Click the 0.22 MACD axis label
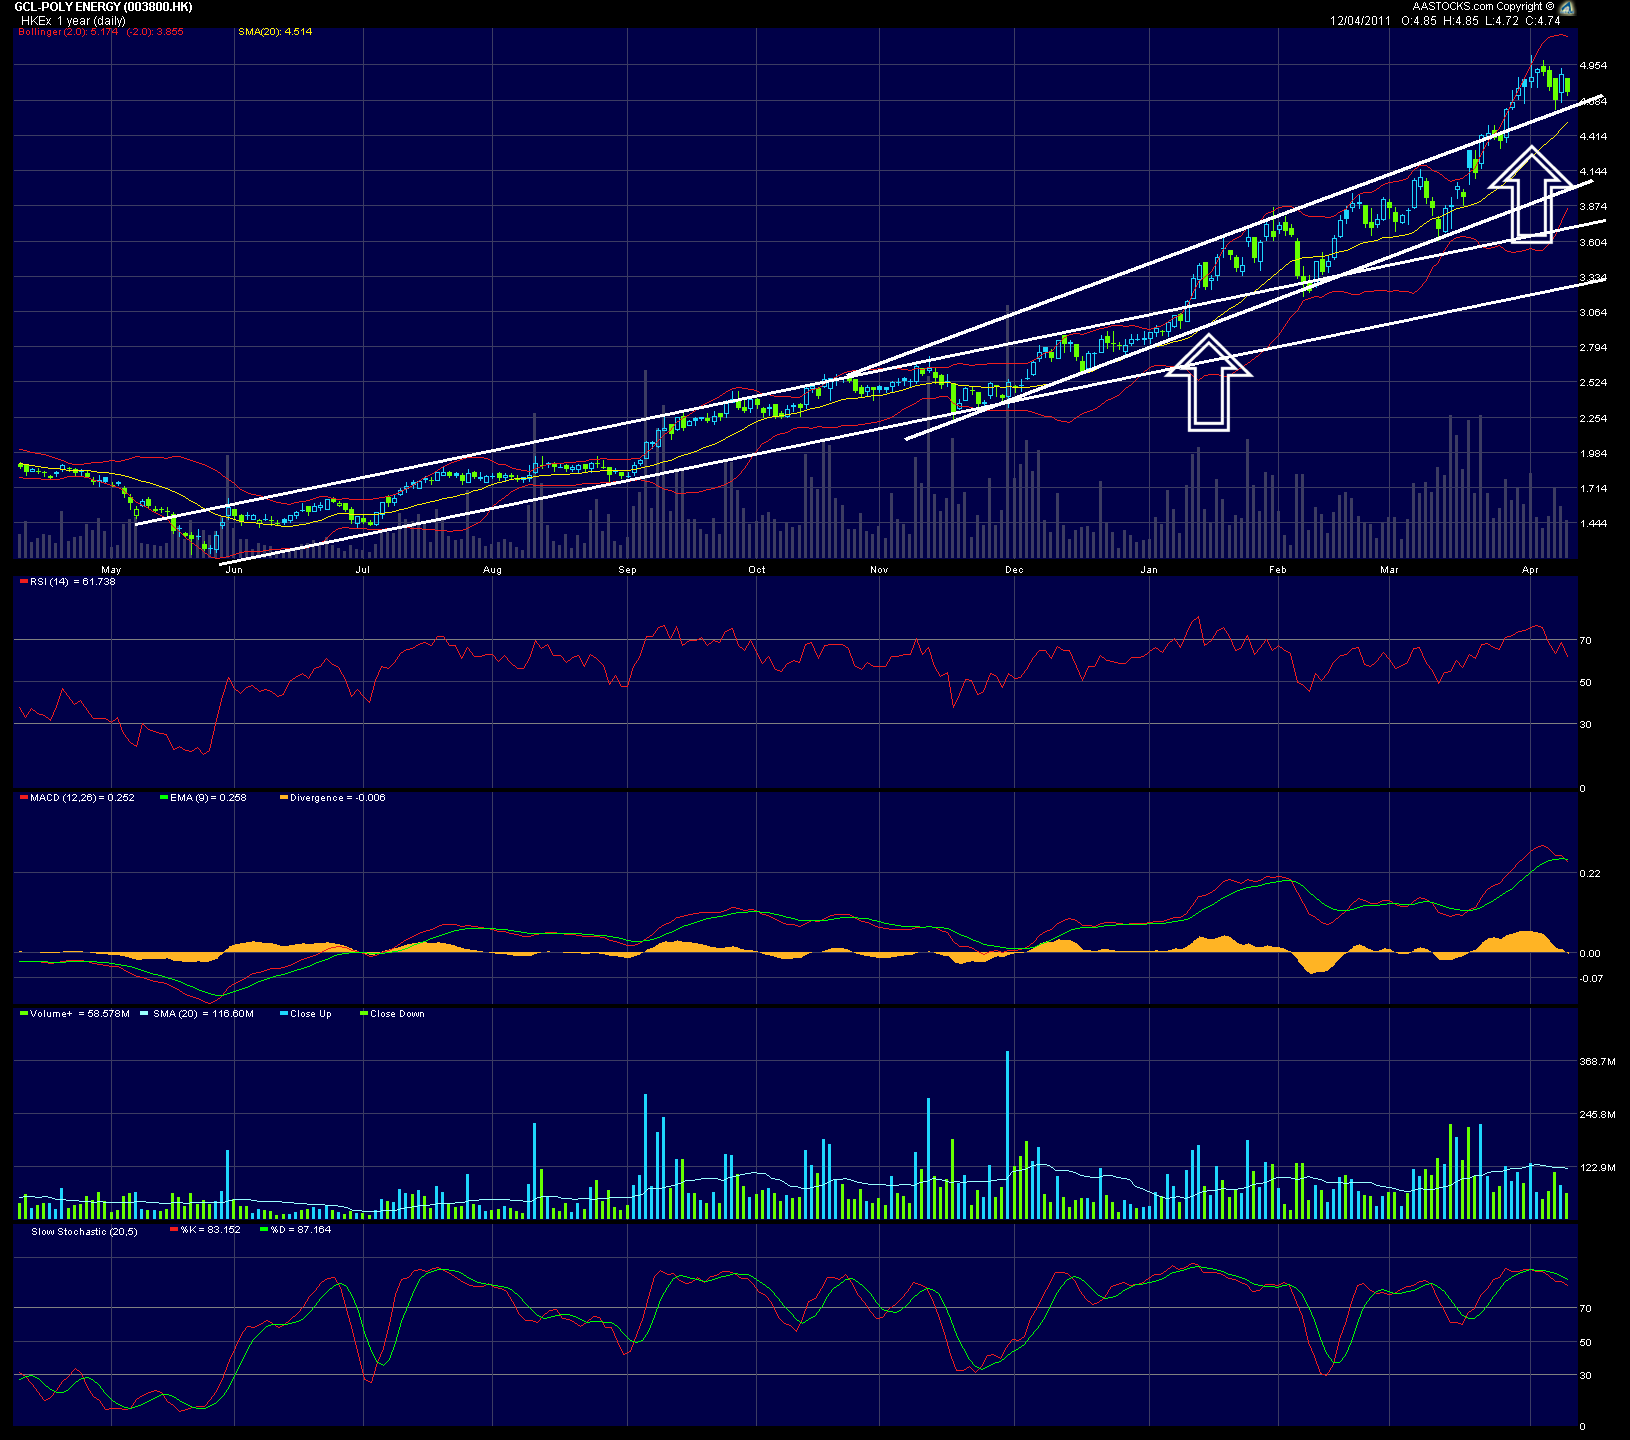Viewport: 1630px width, 1440px height. [x=1590, y=874]
